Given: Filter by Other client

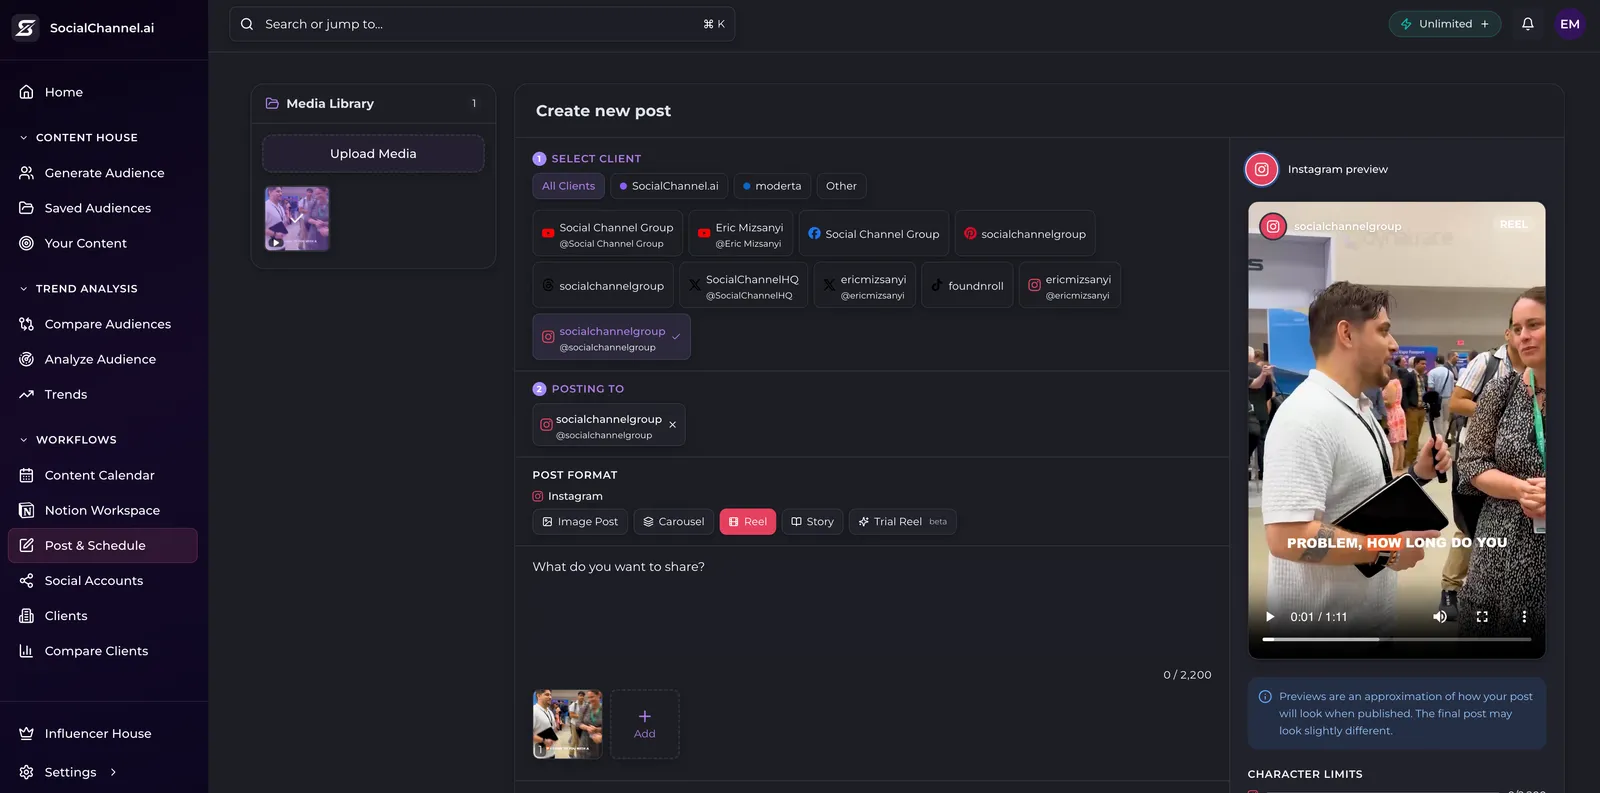Looking at the screenshot, I should 841,186.
